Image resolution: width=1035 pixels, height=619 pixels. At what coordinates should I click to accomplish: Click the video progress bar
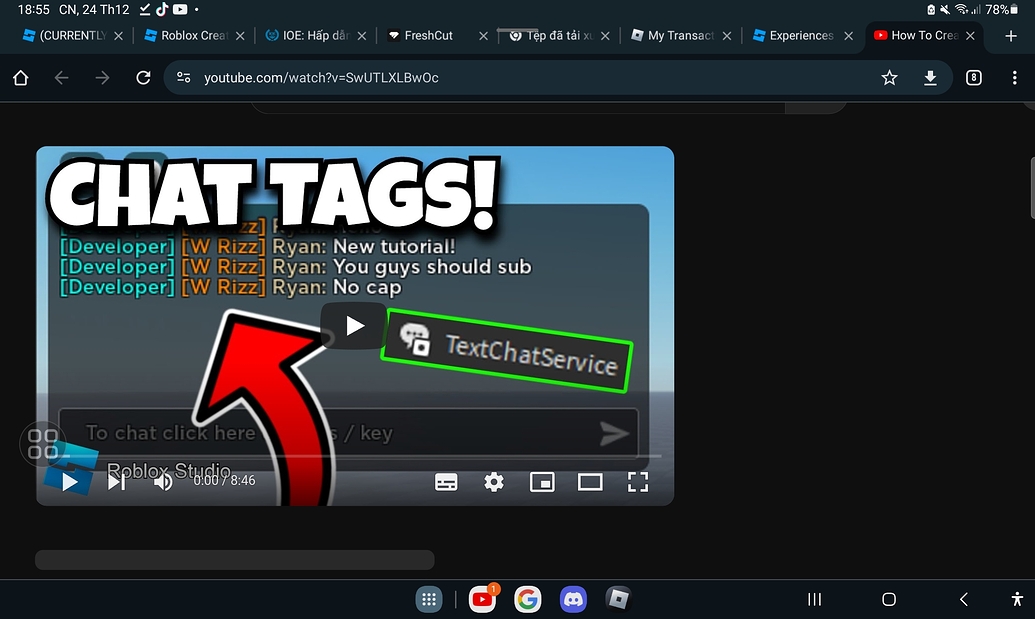[355, 456]
